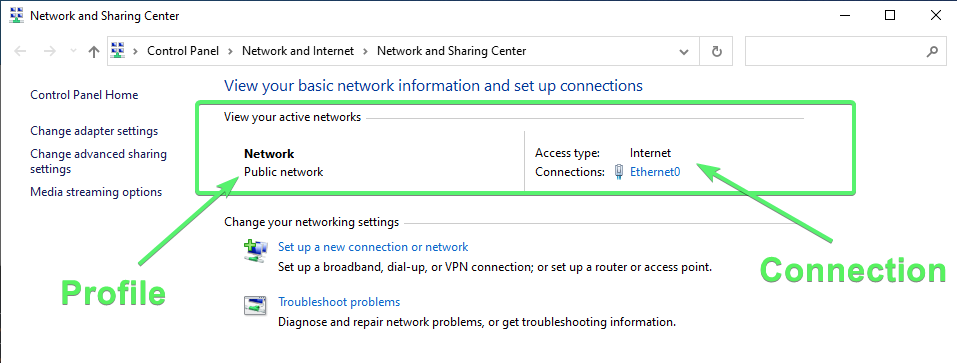Open the recent locations dropdown arrow
Screen dimensions: 957x363
[73, 52]
